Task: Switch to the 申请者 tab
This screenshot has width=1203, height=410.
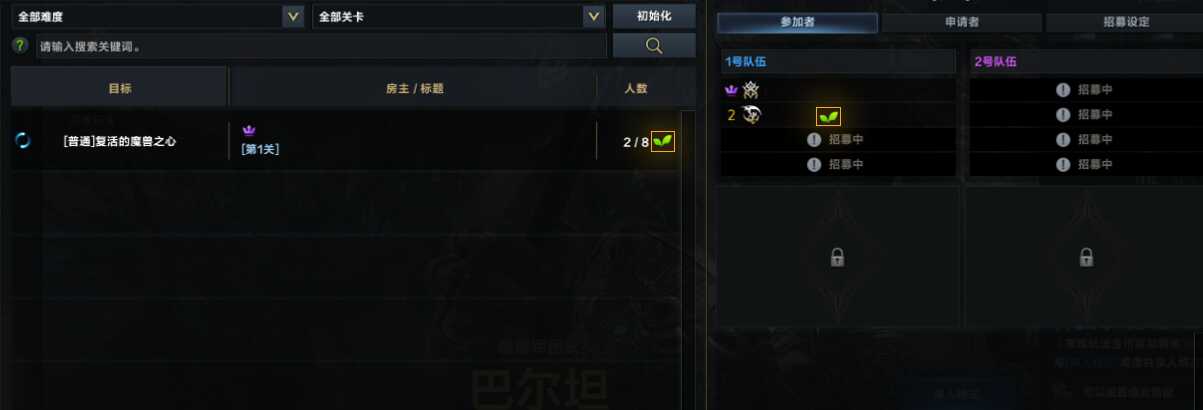Action: click(x=961, y=22)
